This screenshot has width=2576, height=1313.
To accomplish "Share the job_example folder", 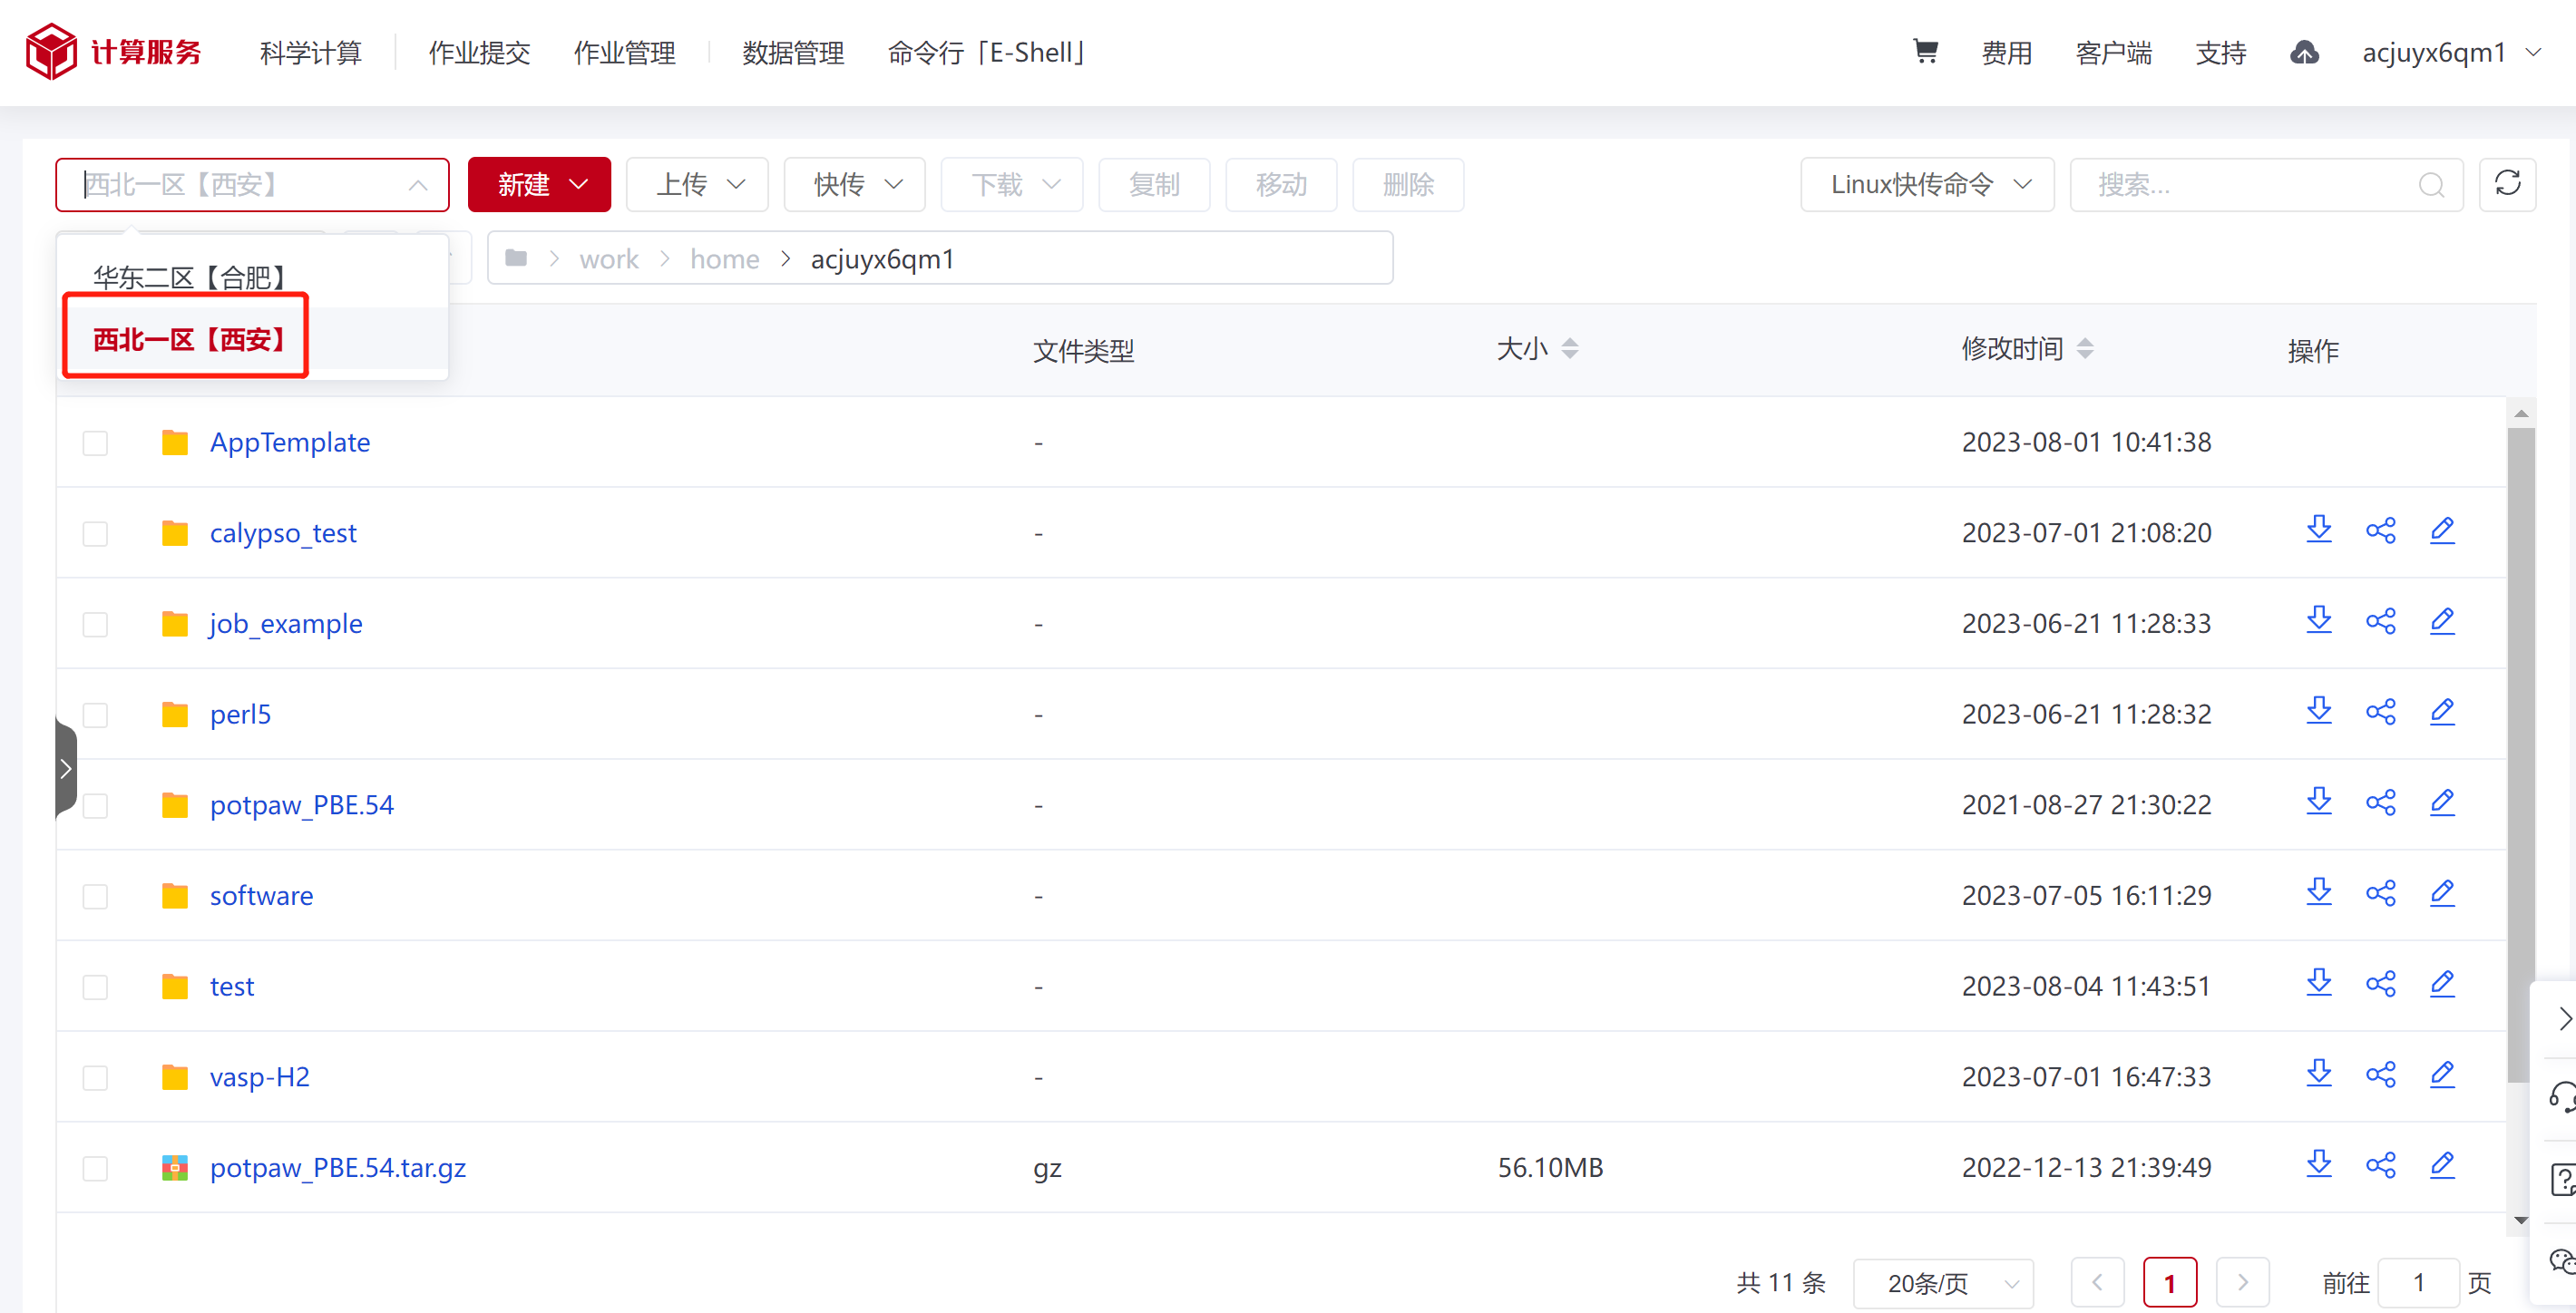I will click(x=2381, y=622).
